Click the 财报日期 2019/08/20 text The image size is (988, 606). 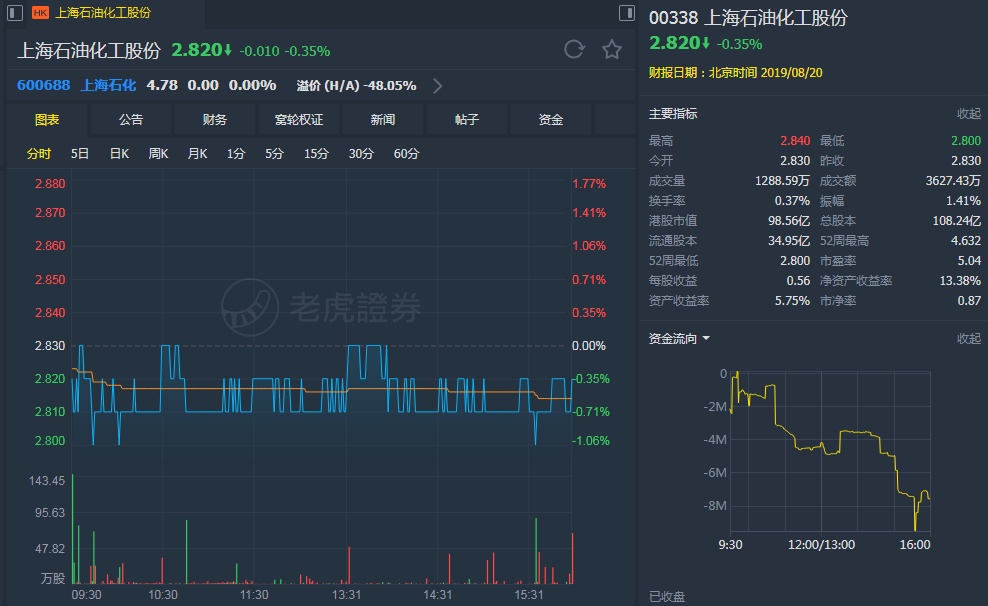coord(735,72)
